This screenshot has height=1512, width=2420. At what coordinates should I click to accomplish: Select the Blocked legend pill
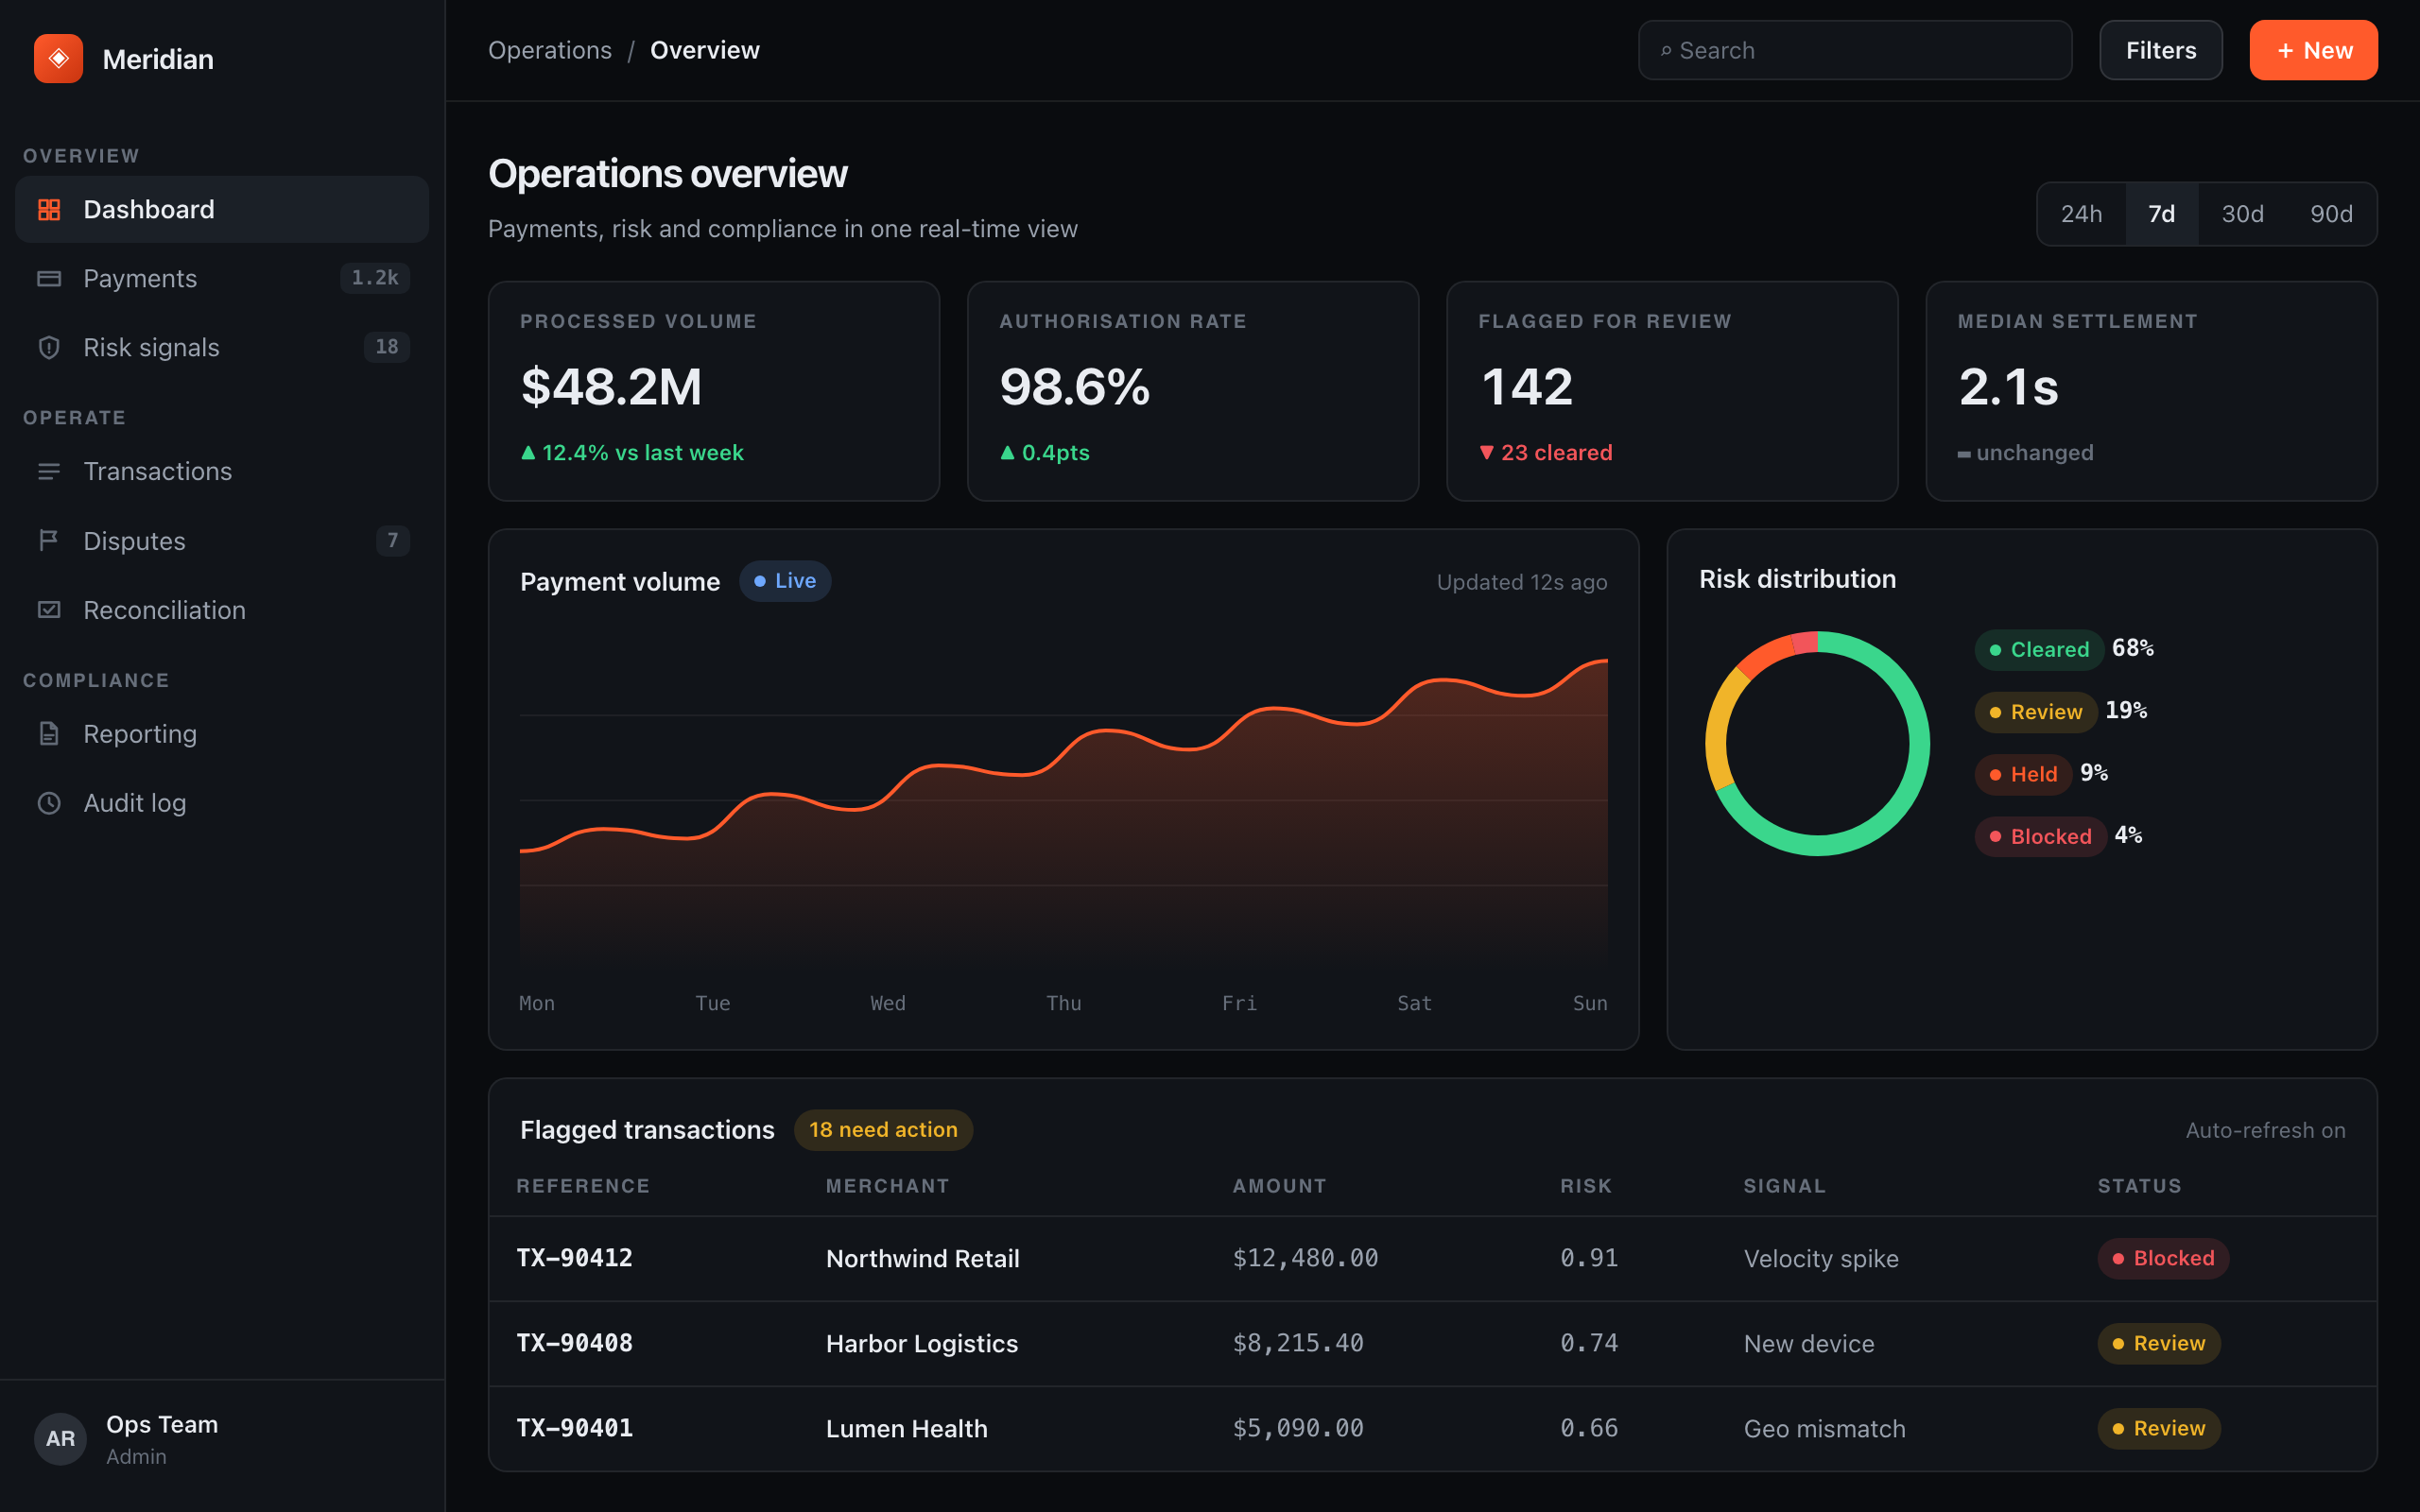tap(2040, 837)
